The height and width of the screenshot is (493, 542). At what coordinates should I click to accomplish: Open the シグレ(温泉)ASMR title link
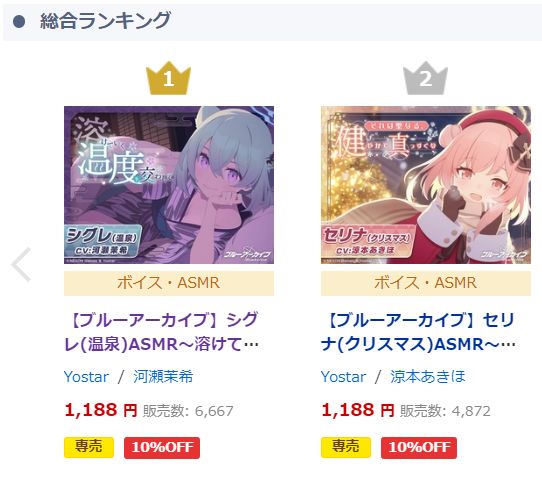point(162,332)
